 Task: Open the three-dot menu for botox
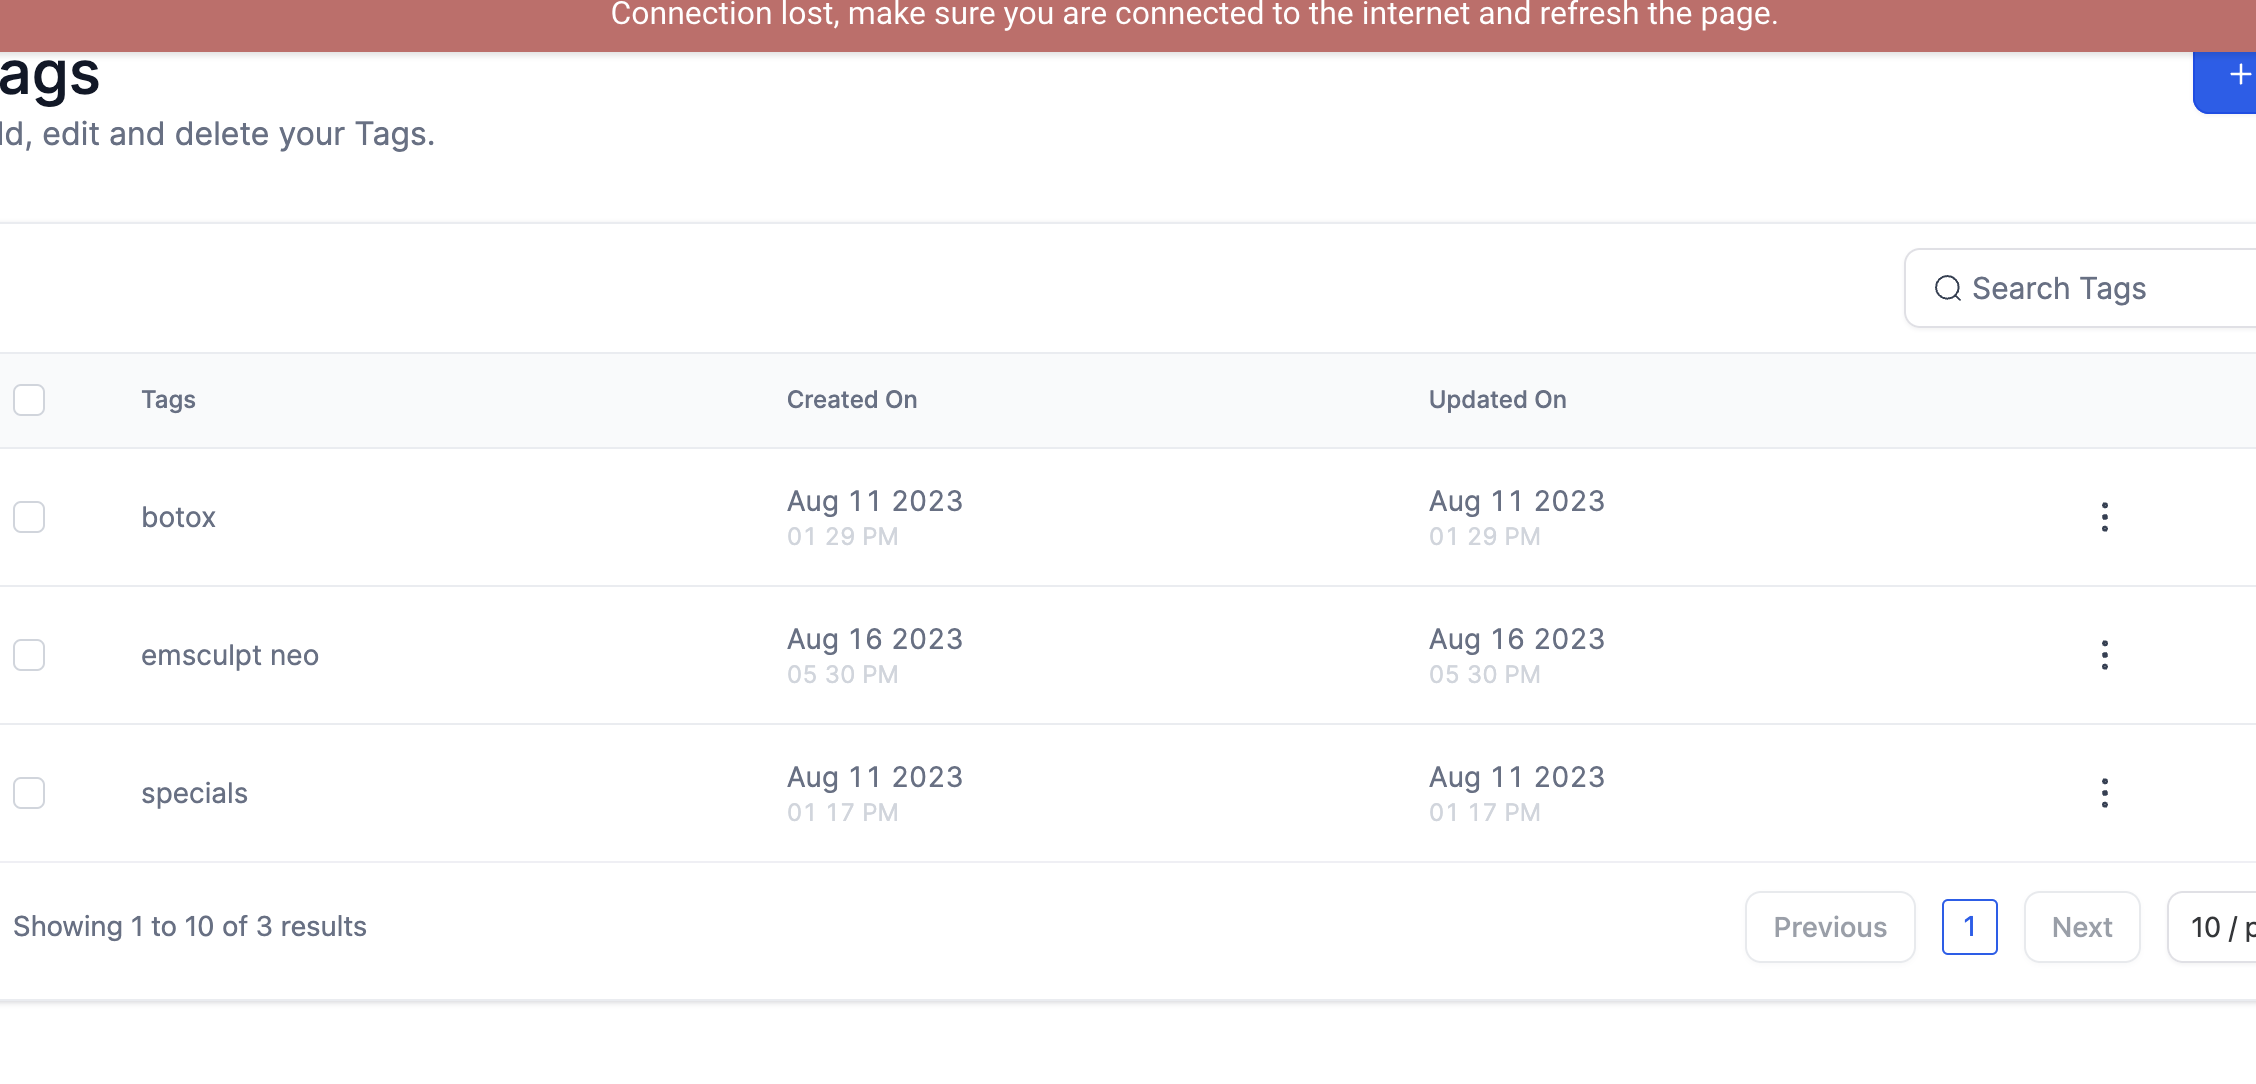(x=2104, y=517)
